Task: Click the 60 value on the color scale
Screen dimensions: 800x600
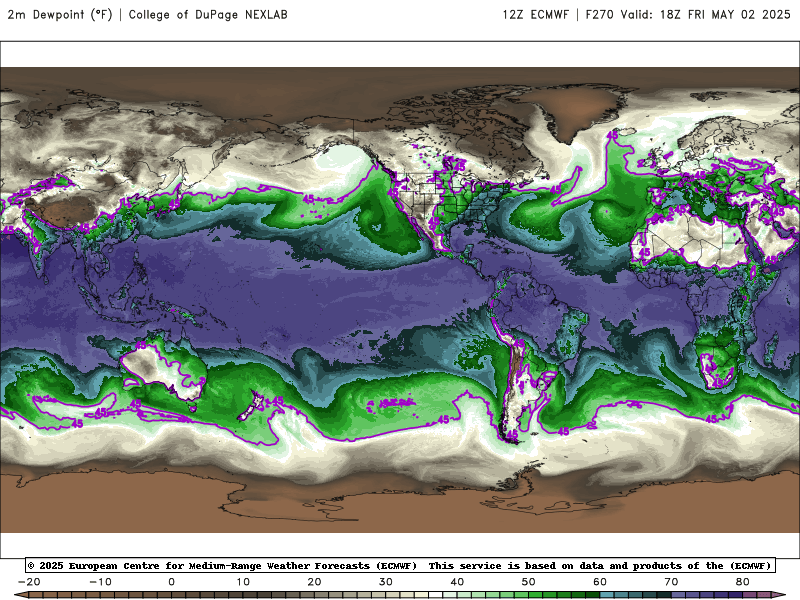Action: click(x=600, y=582)
